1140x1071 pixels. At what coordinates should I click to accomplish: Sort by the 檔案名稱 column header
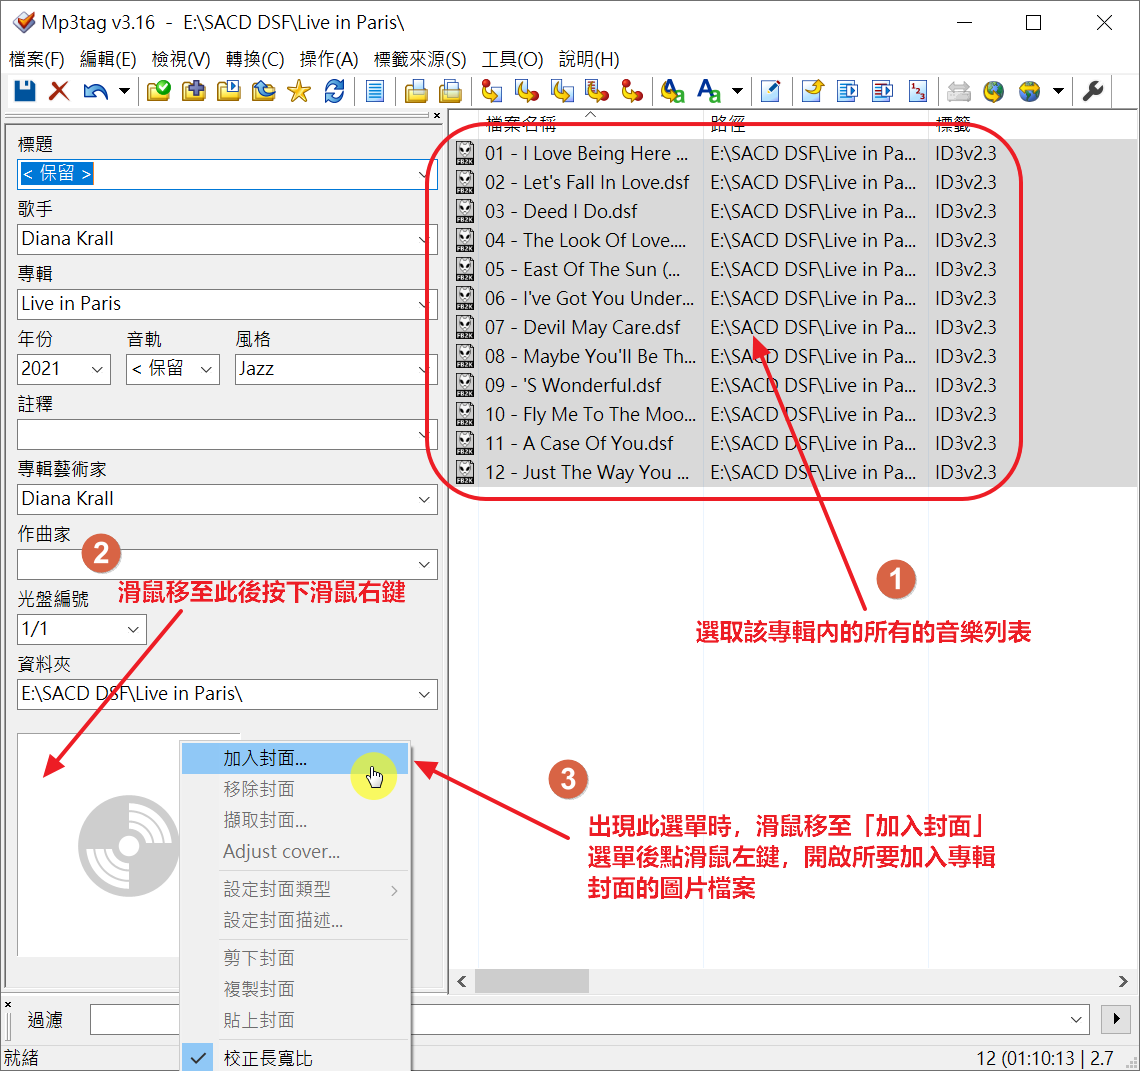click(590, 124)
